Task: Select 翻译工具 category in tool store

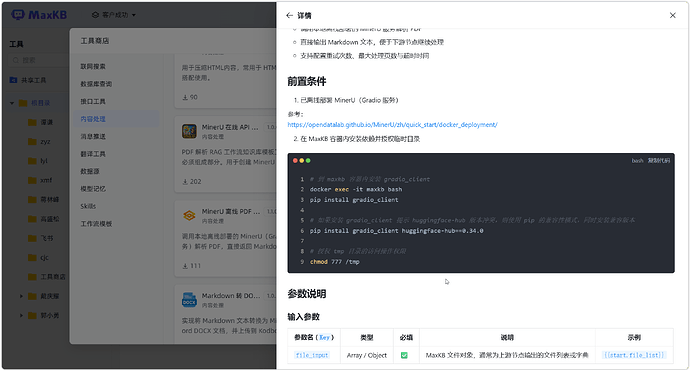Action: coord(93,154)
